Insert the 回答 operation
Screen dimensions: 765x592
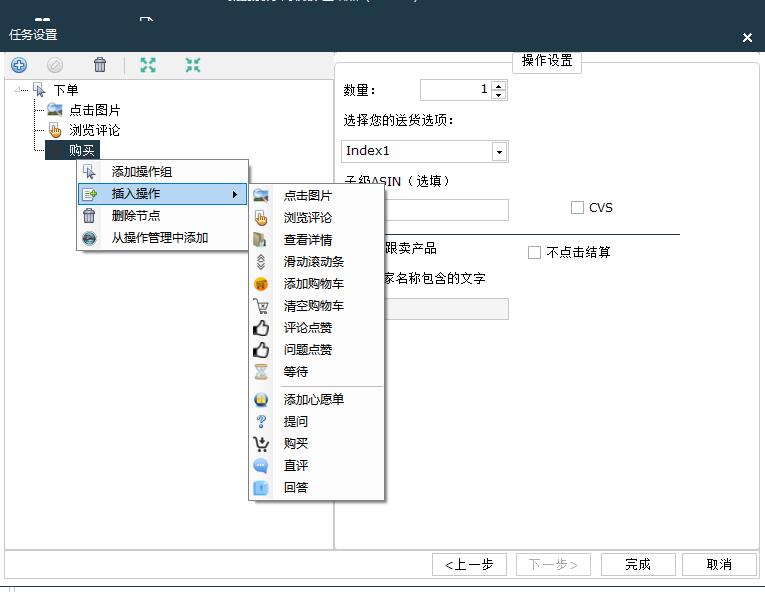317,488
